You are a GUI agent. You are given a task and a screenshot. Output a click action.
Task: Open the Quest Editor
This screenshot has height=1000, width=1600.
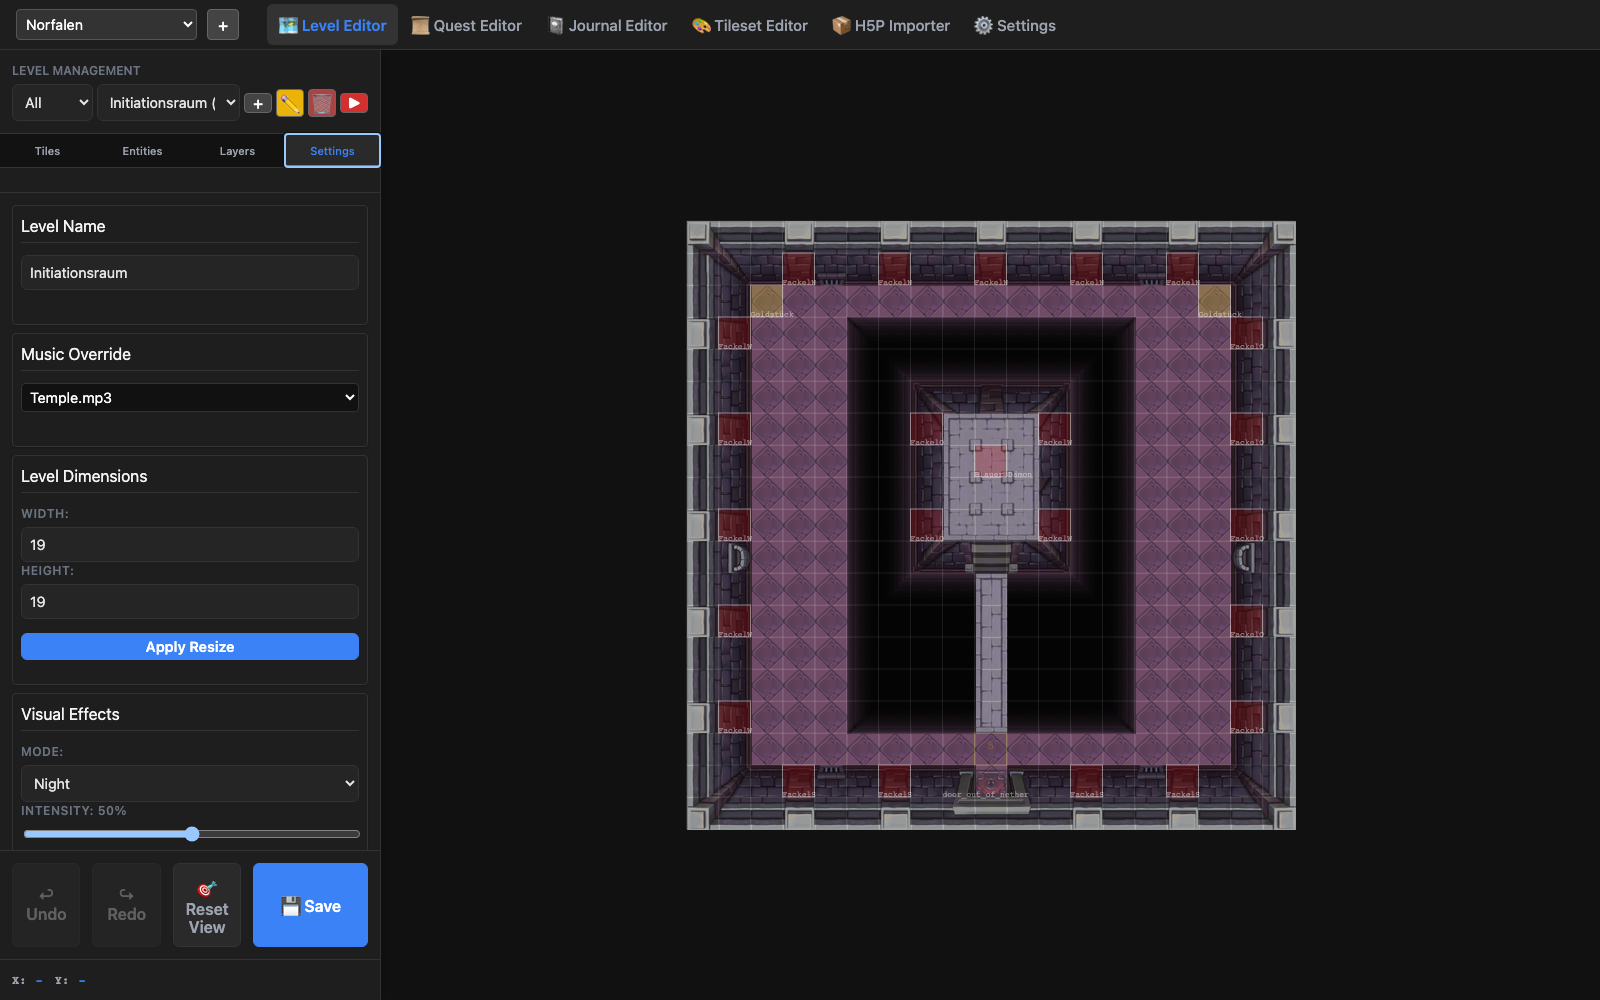(466, 25)
